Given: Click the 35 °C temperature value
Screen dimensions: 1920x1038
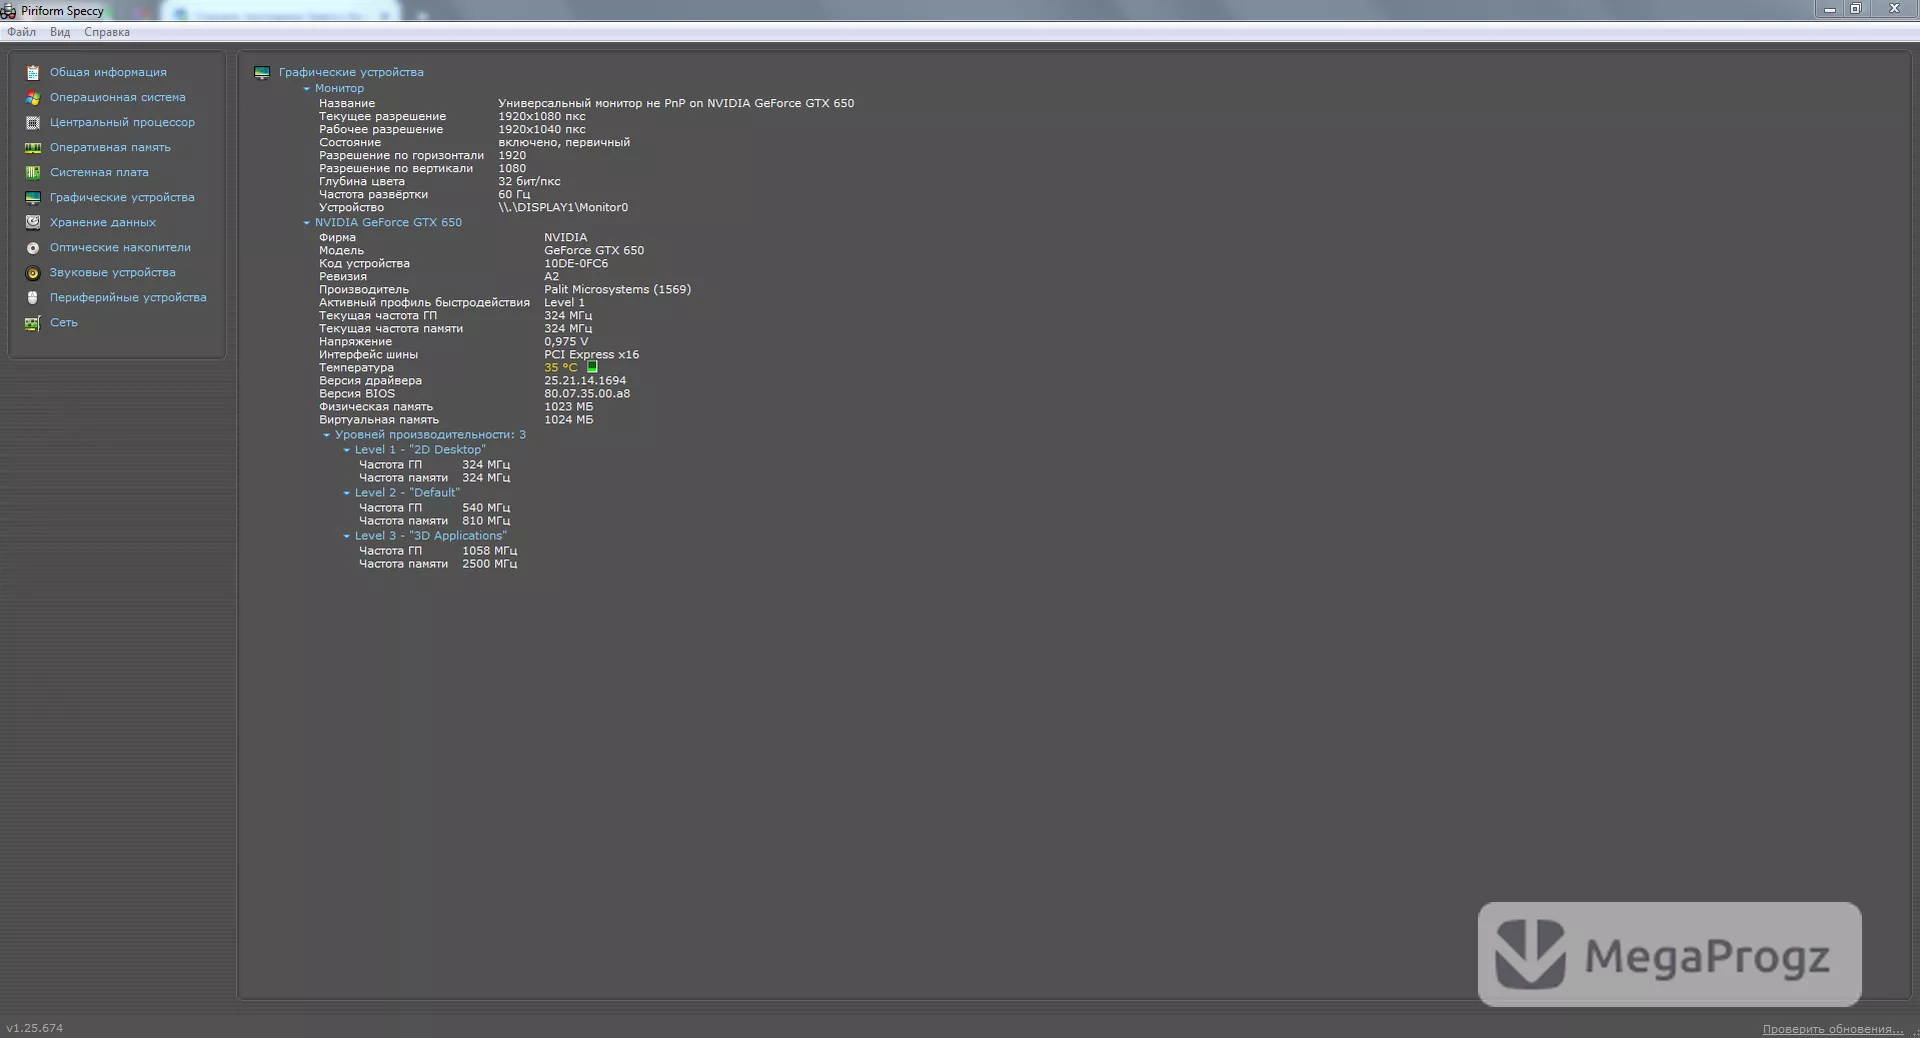Looking at the screenshot, I should pyautogui.click(x=561, y=368).
